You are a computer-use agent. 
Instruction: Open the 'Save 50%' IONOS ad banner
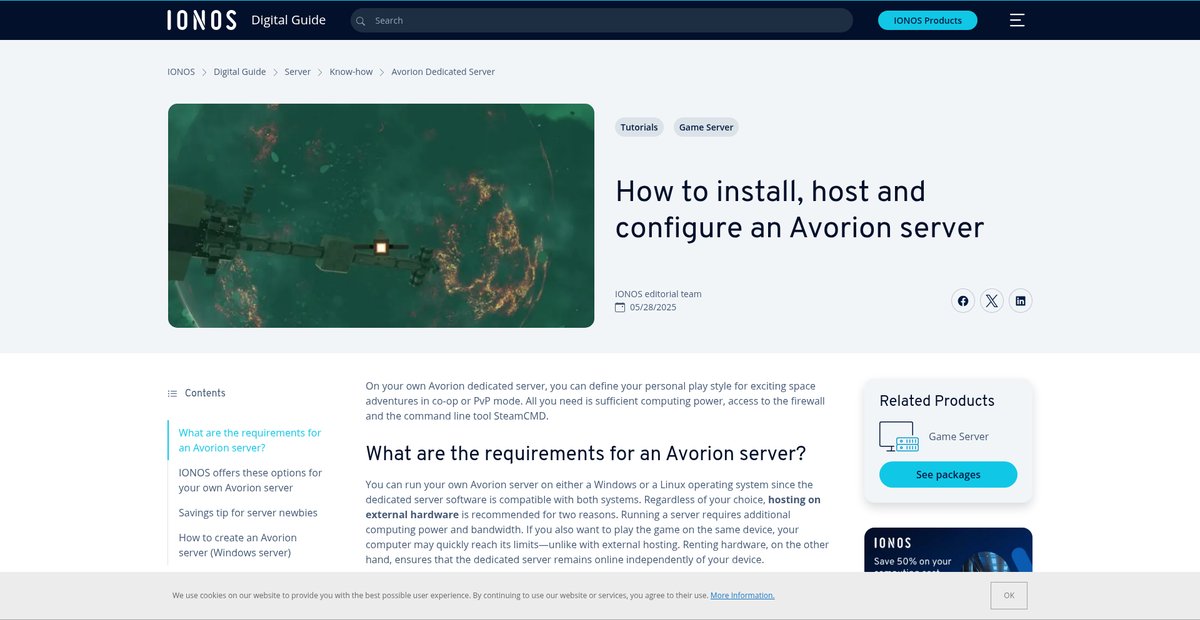click(948, 550)
